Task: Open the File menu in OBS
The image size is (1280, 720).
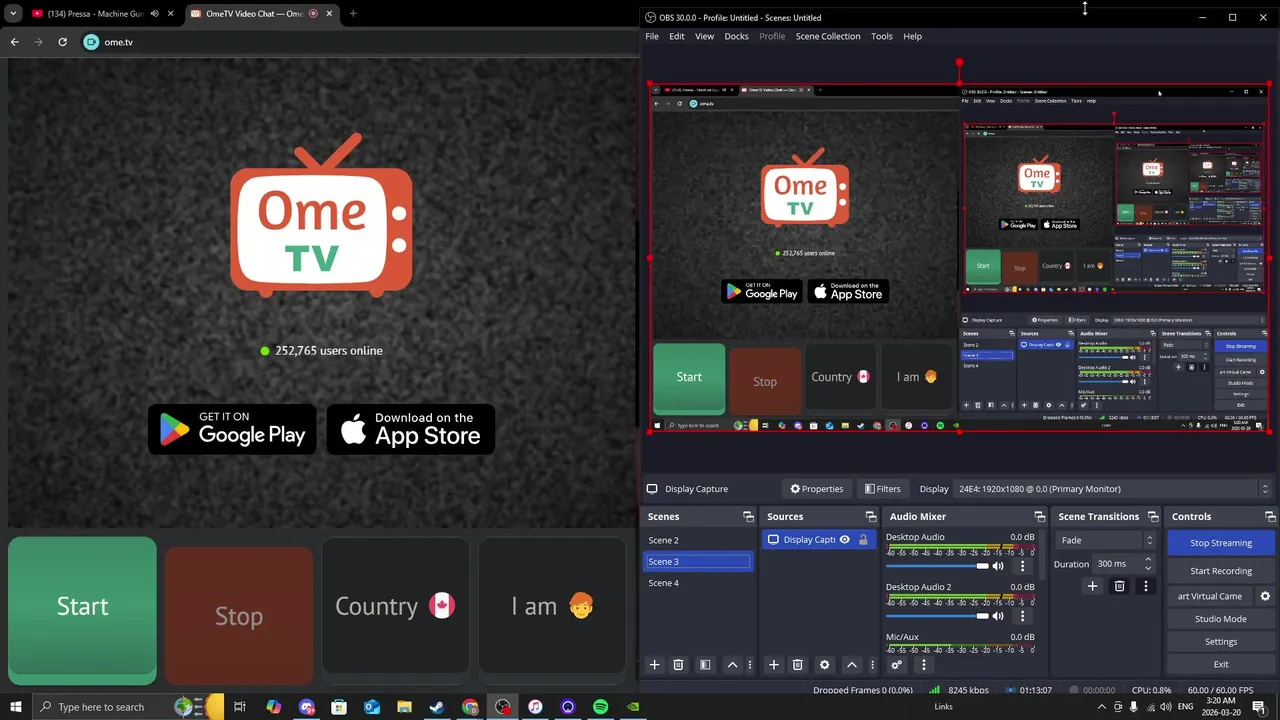Action: (x=652, y=36)
